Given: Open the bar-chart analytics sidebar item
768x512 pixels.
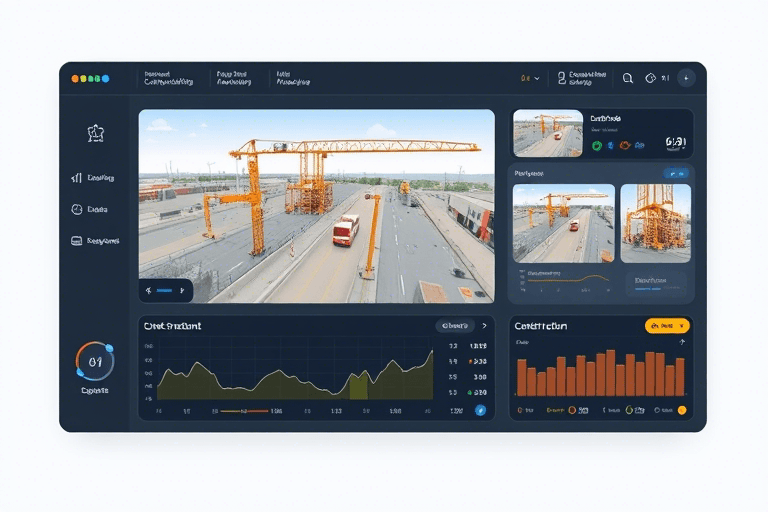Looking at the screenshot, I should point(77,178).
